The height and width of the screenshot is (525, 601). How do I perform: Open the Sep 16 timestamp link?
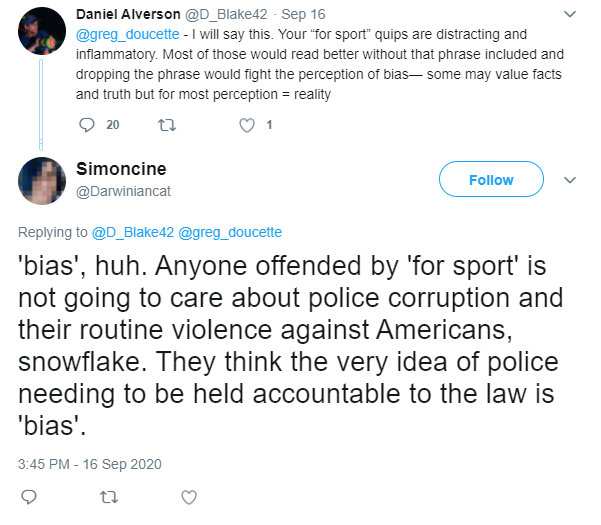pos(303,15)
